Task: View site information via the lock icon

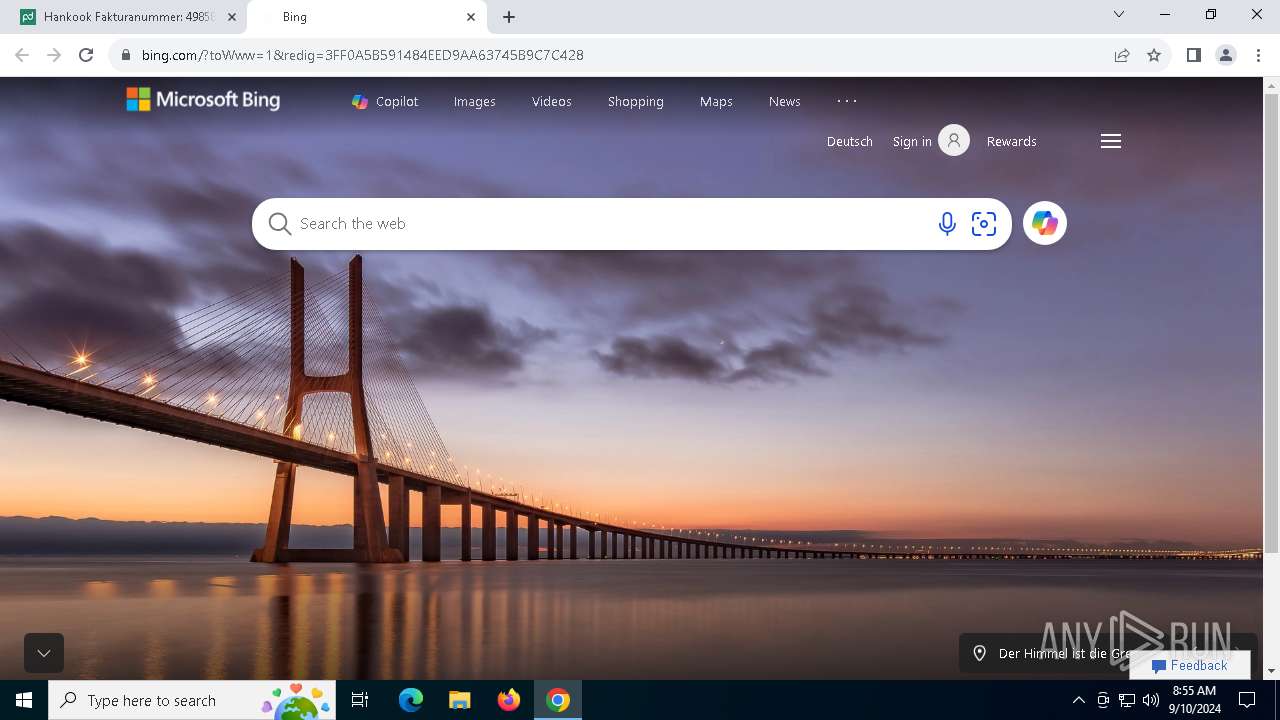Action: click(126, 55)
